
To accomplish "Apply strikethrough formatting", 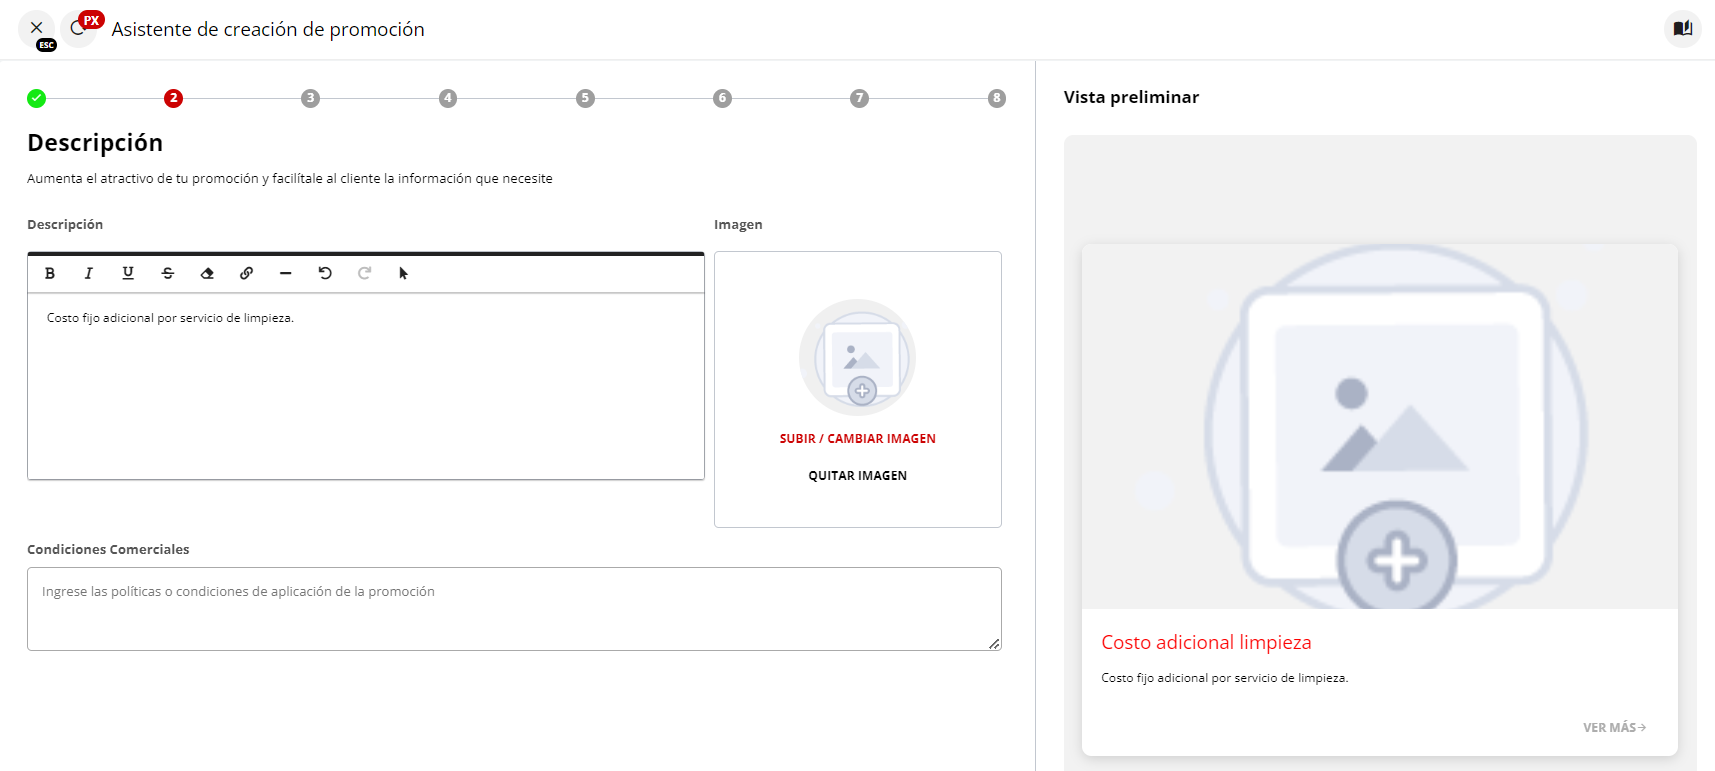I will point(168,273).
